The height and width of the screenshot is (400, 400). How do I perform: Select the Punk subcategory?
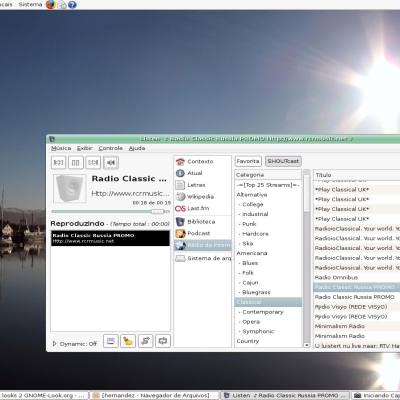(x=268, y=224)
